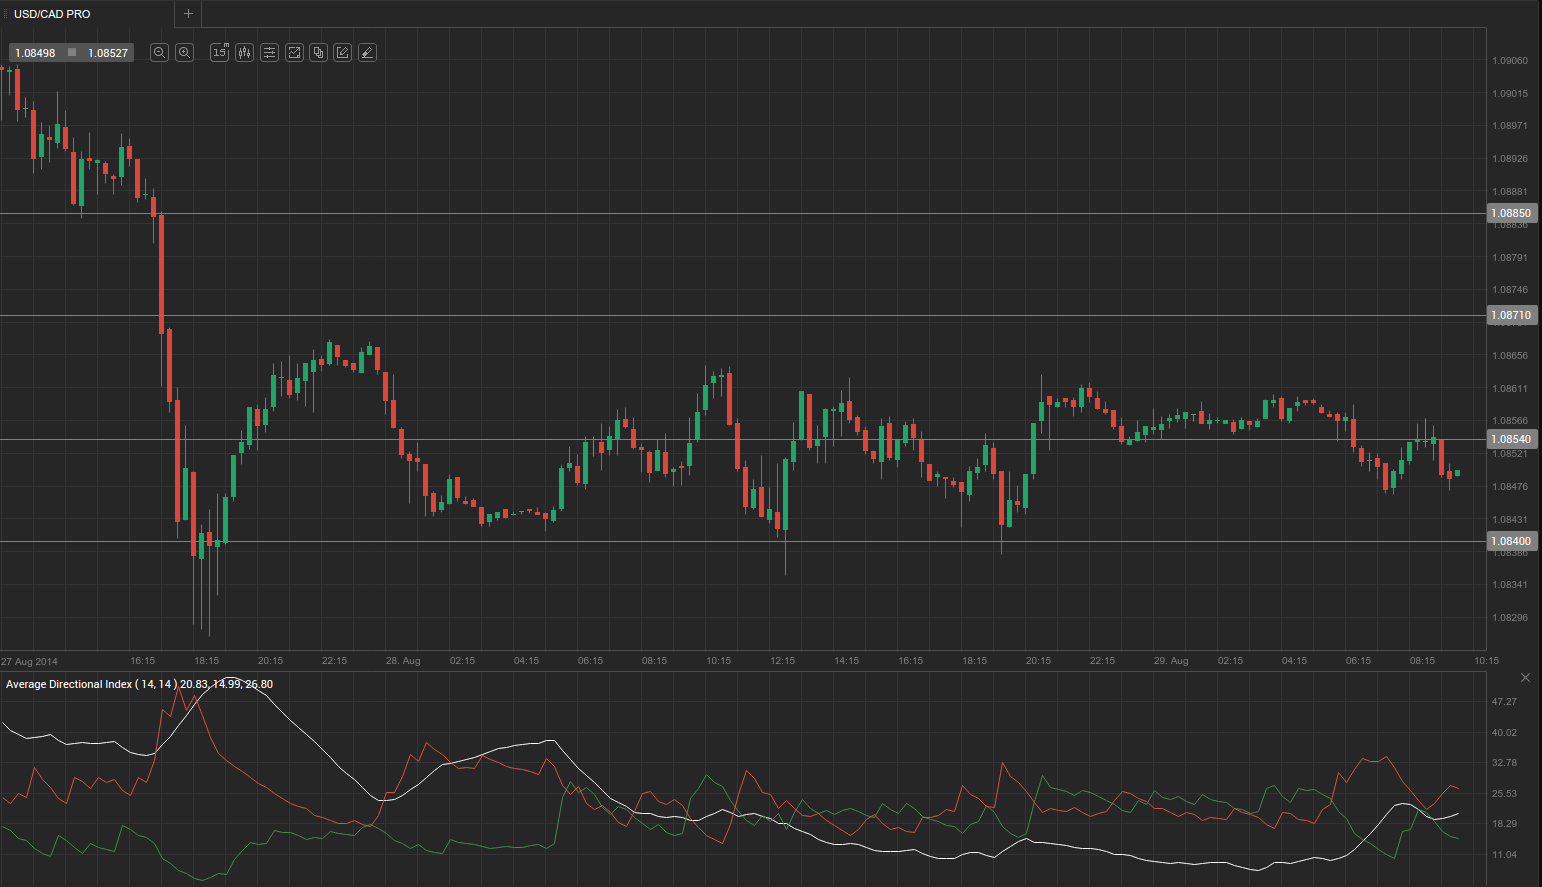The image size is (1542, 887).
Task: Open the 15-minute timeframe selector
Action: [x=220, y=53]
